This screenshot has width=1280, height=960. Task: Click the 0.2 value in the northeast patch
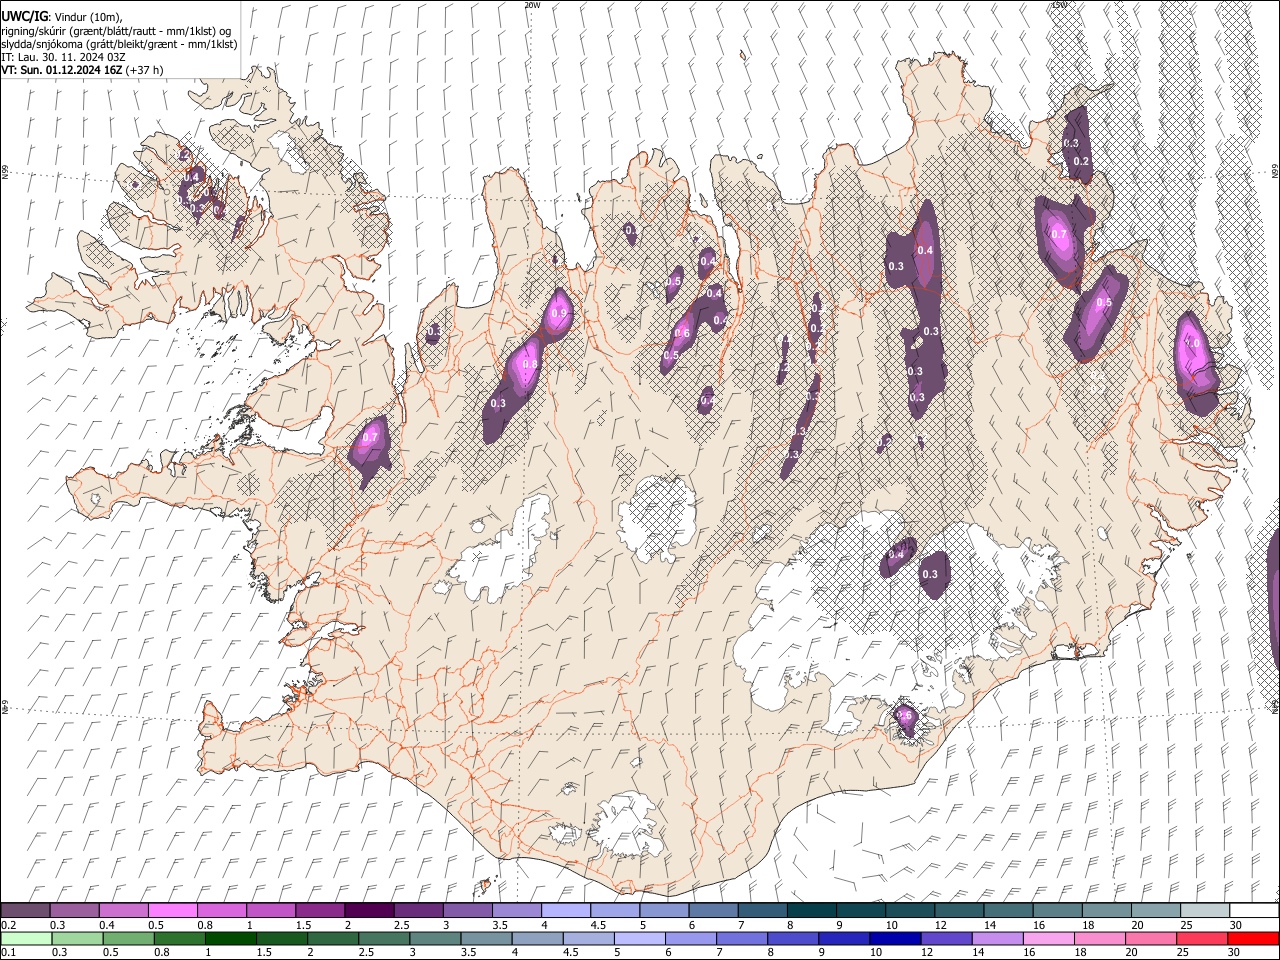click(1081, 162)
